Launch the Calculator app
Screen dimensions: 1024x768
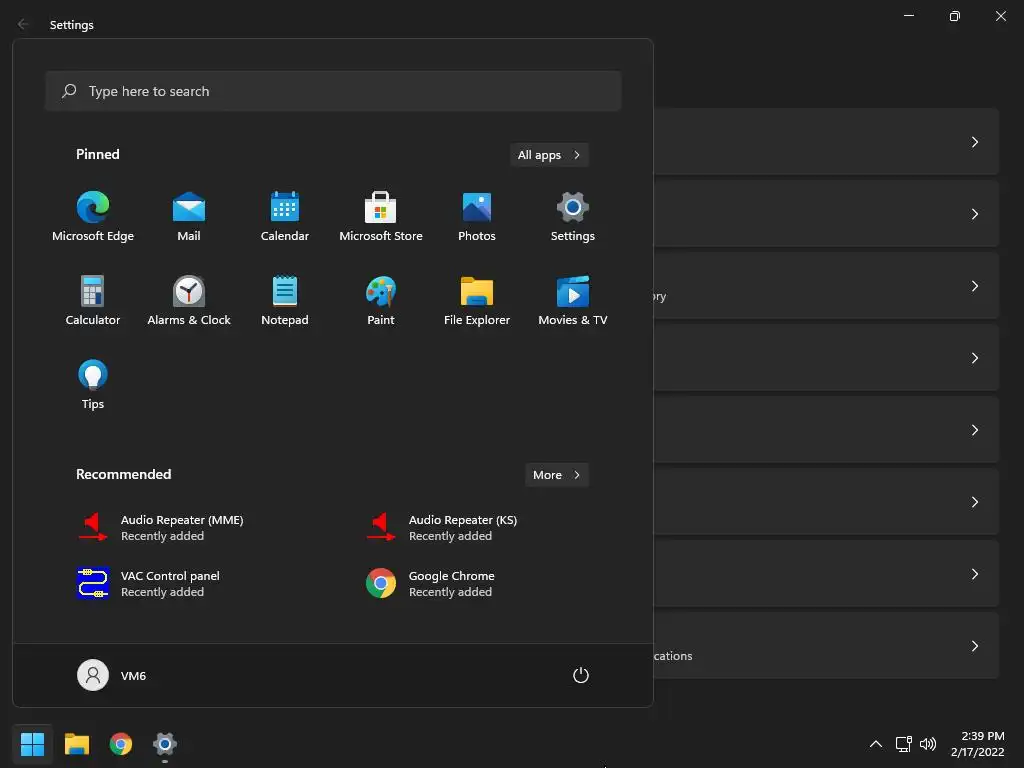pos(93,300)
